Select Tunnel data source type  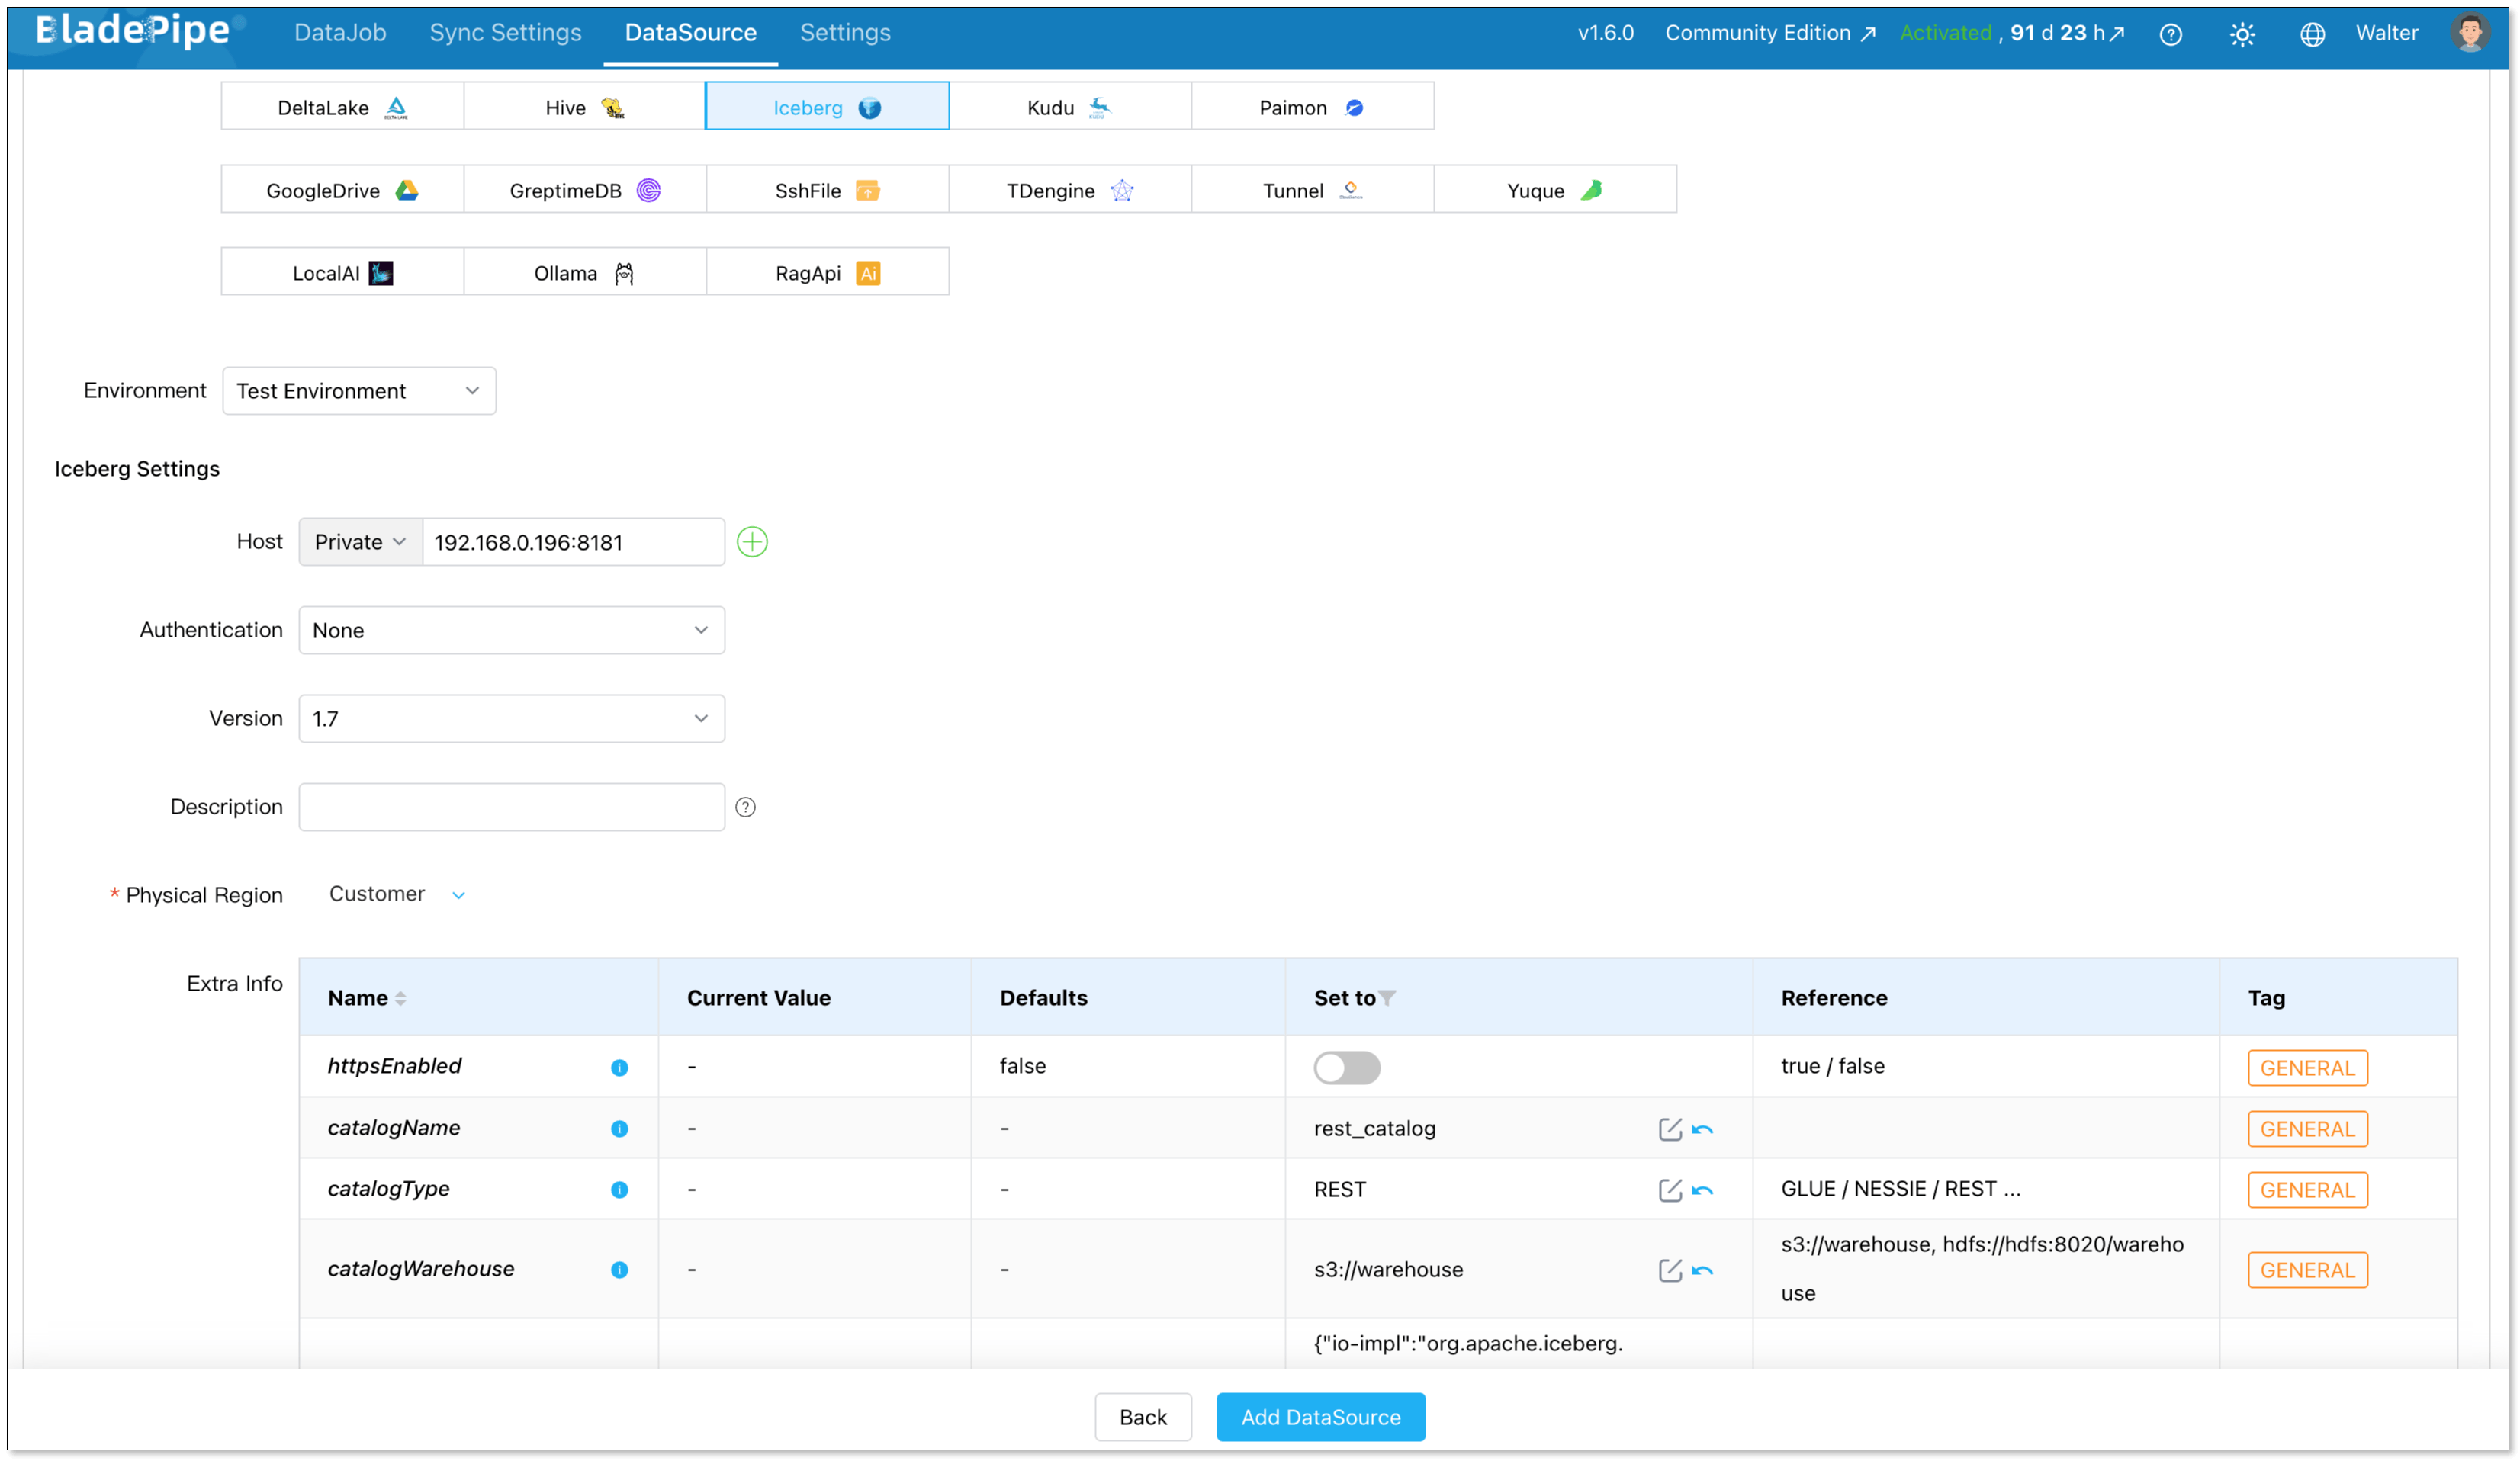[1312, 190]
